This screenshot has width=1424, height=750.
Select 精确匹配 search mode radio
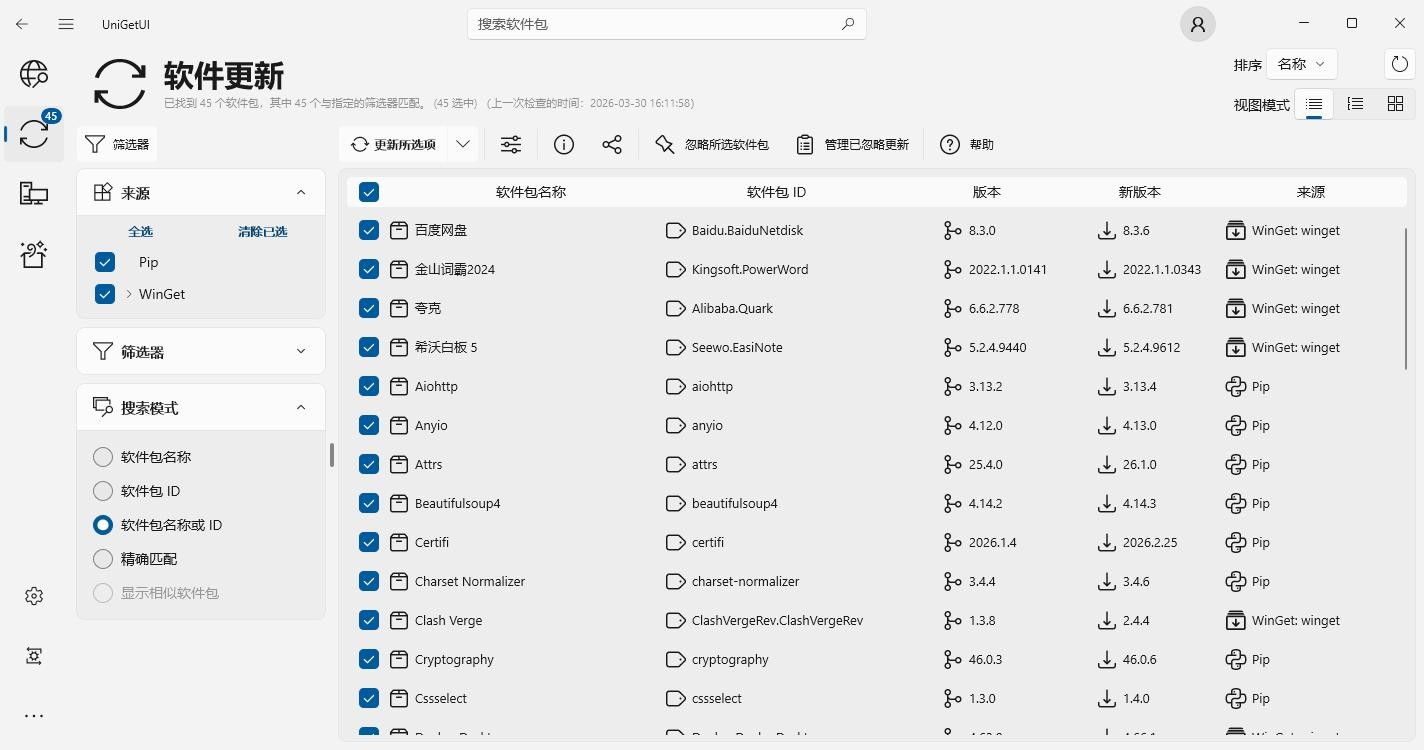pos(103,560)
